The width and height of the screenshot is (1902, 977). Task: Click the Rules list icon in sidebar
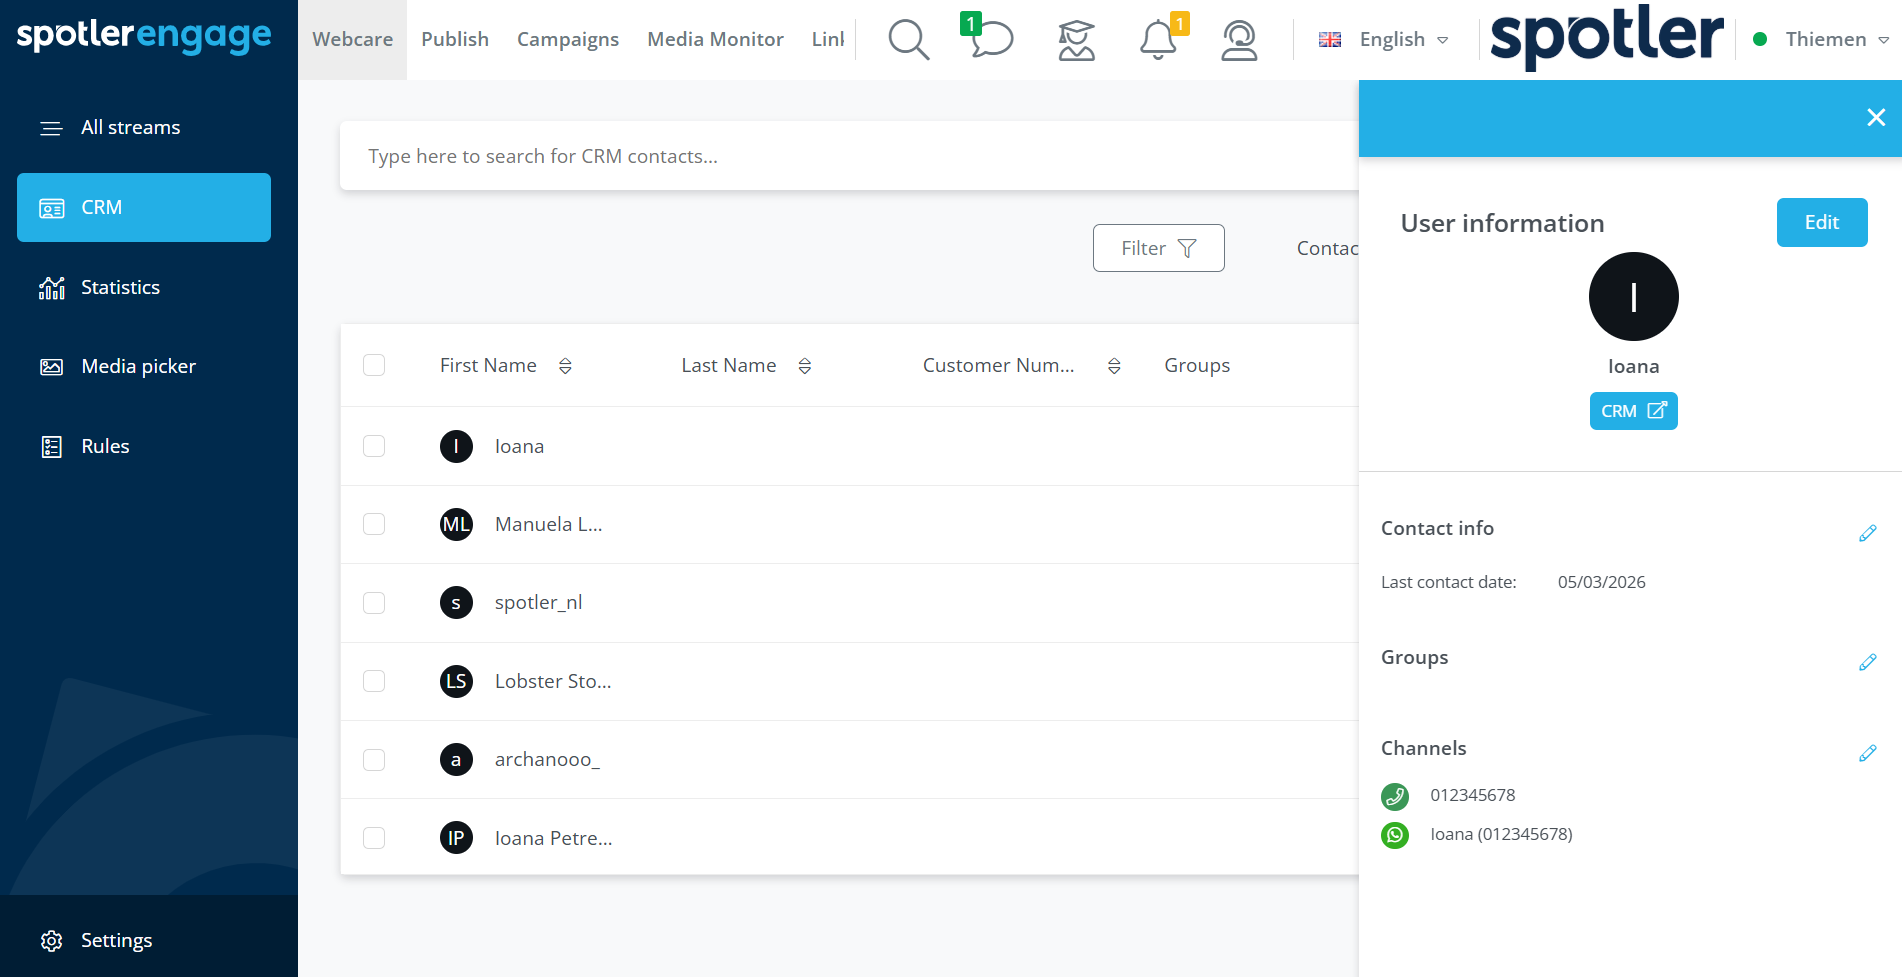point(51,447)
